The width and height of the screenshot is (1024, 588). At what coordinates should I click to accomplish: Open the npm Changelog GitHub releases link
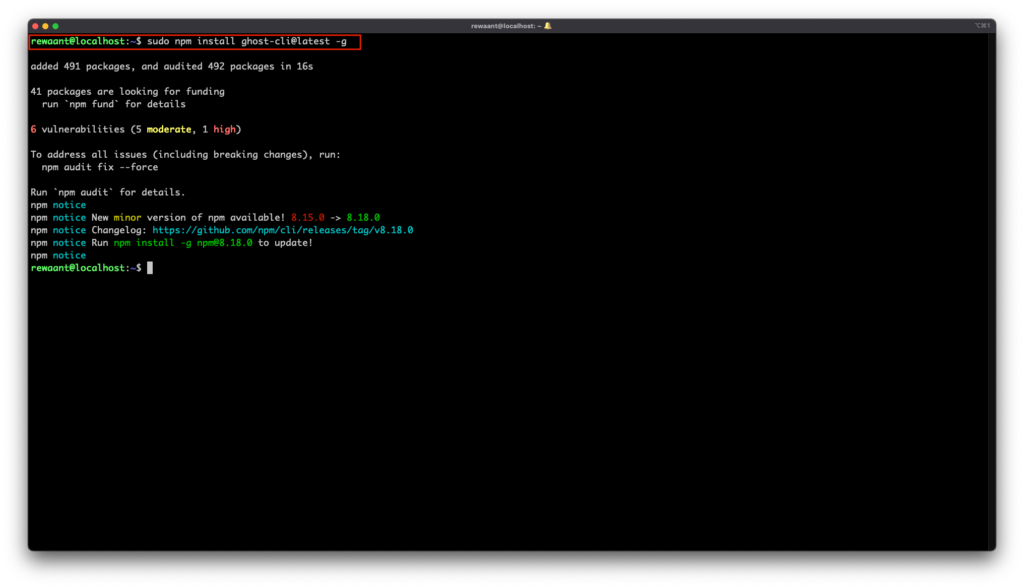(283, 230)
